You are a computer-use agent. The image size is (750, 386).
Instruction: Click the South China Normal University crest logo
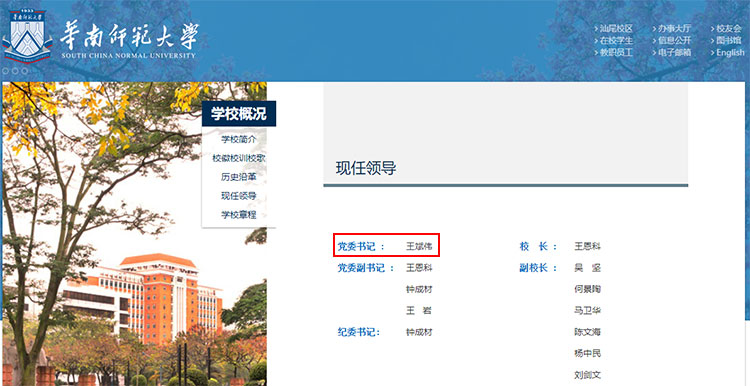[27, 36]
